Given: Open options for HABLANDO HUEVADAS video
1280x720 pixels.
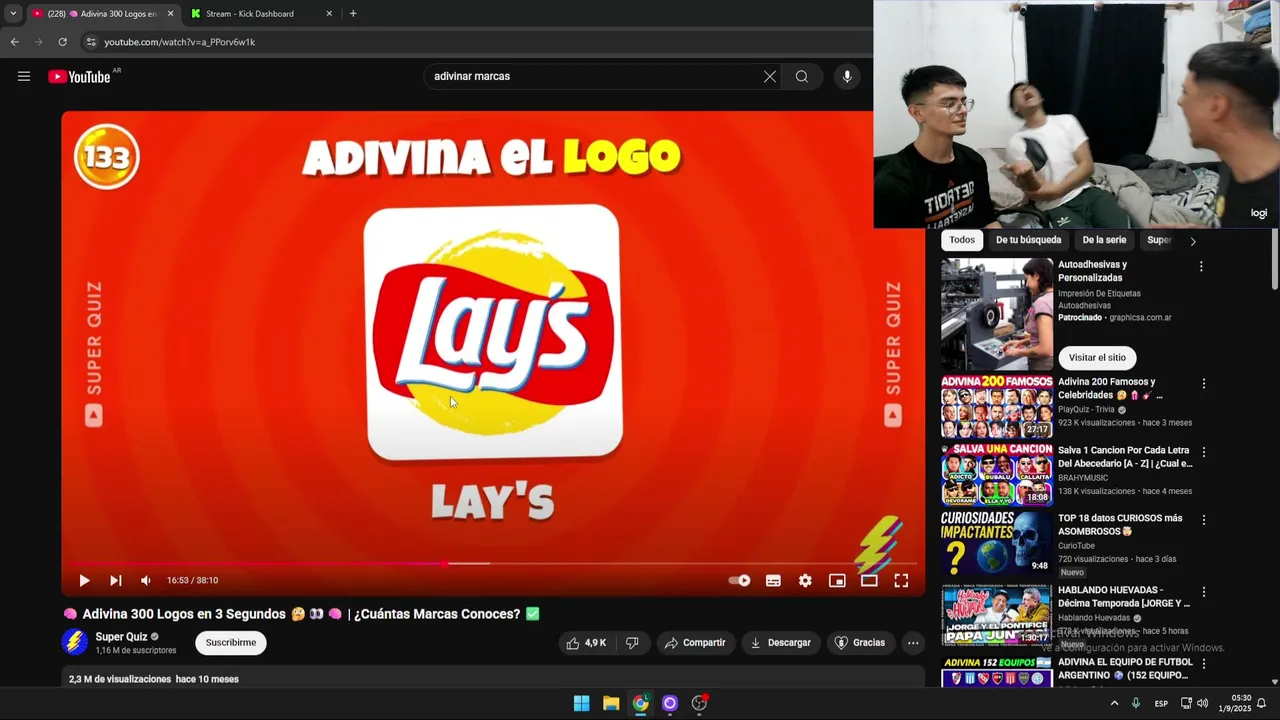Looking at the screenshot, I should coord(1203,592).
